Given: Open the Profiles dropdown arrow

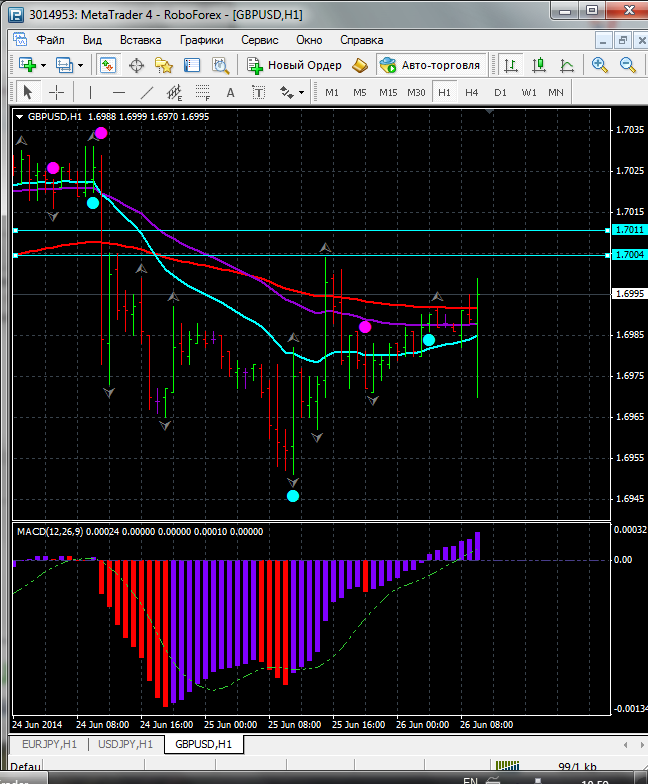Looking at the screenshot, I should [x=80, y=66].
